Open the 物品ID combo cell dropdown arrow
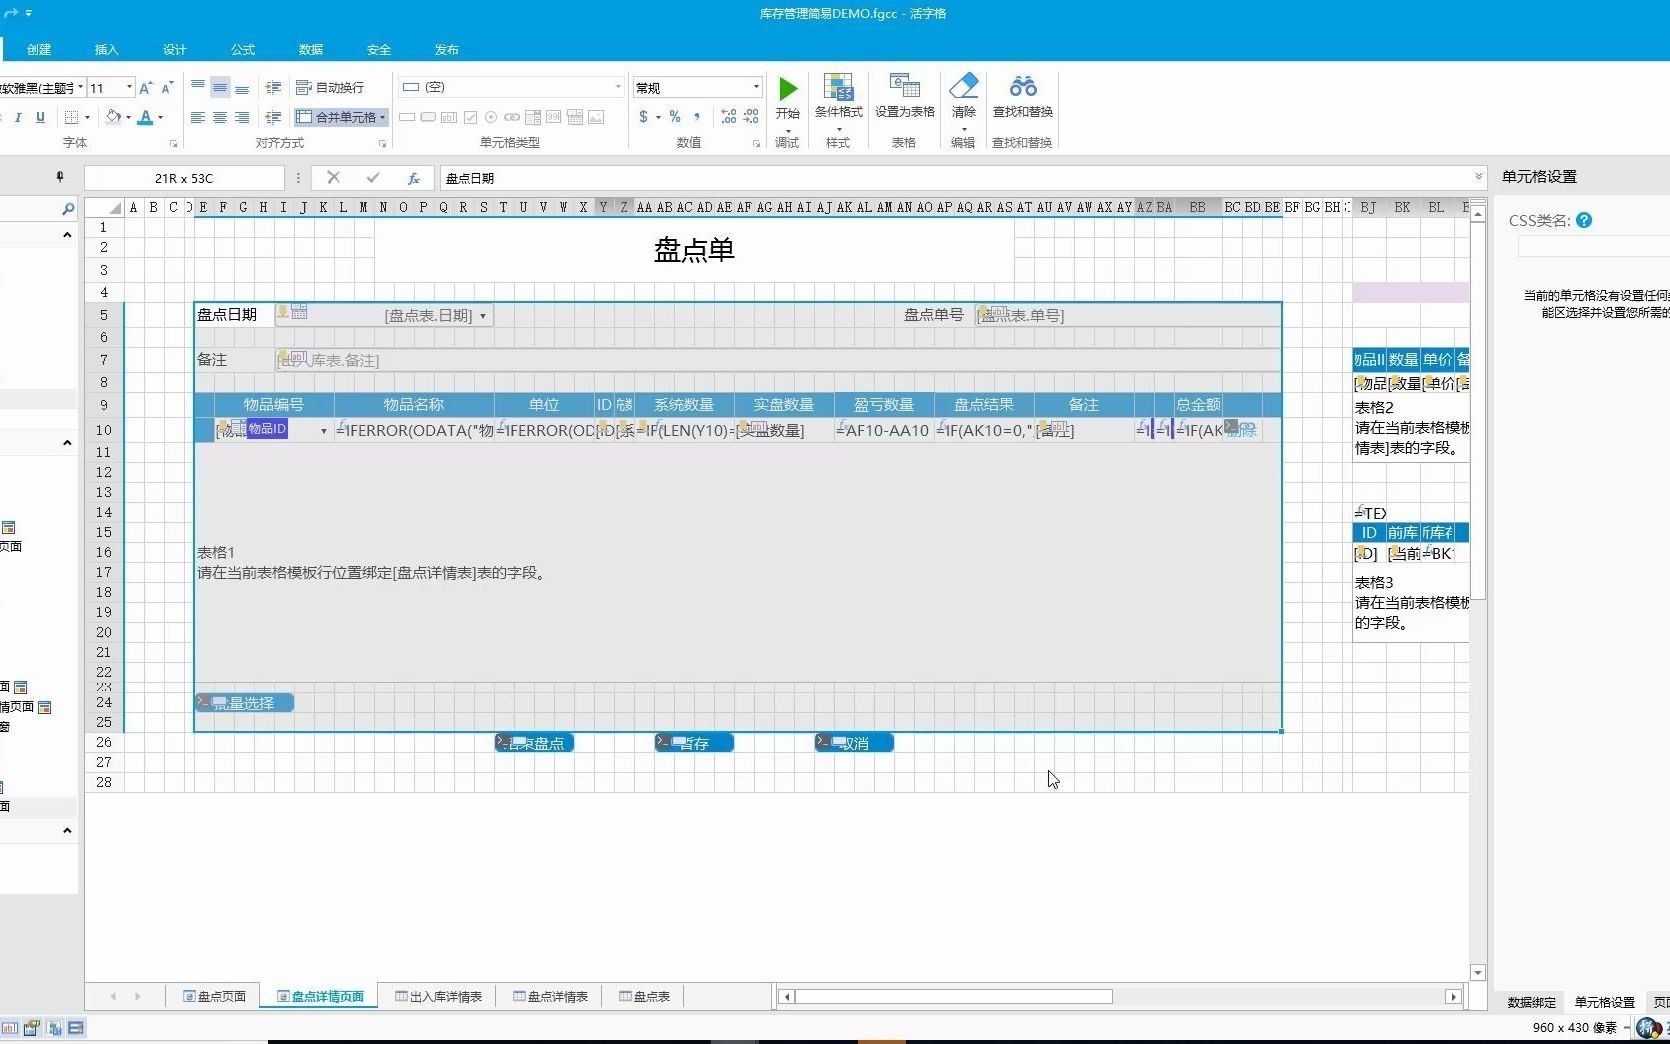This screenshot has width=1670, height=1044. pyautogui.click(x=323, y=431)
